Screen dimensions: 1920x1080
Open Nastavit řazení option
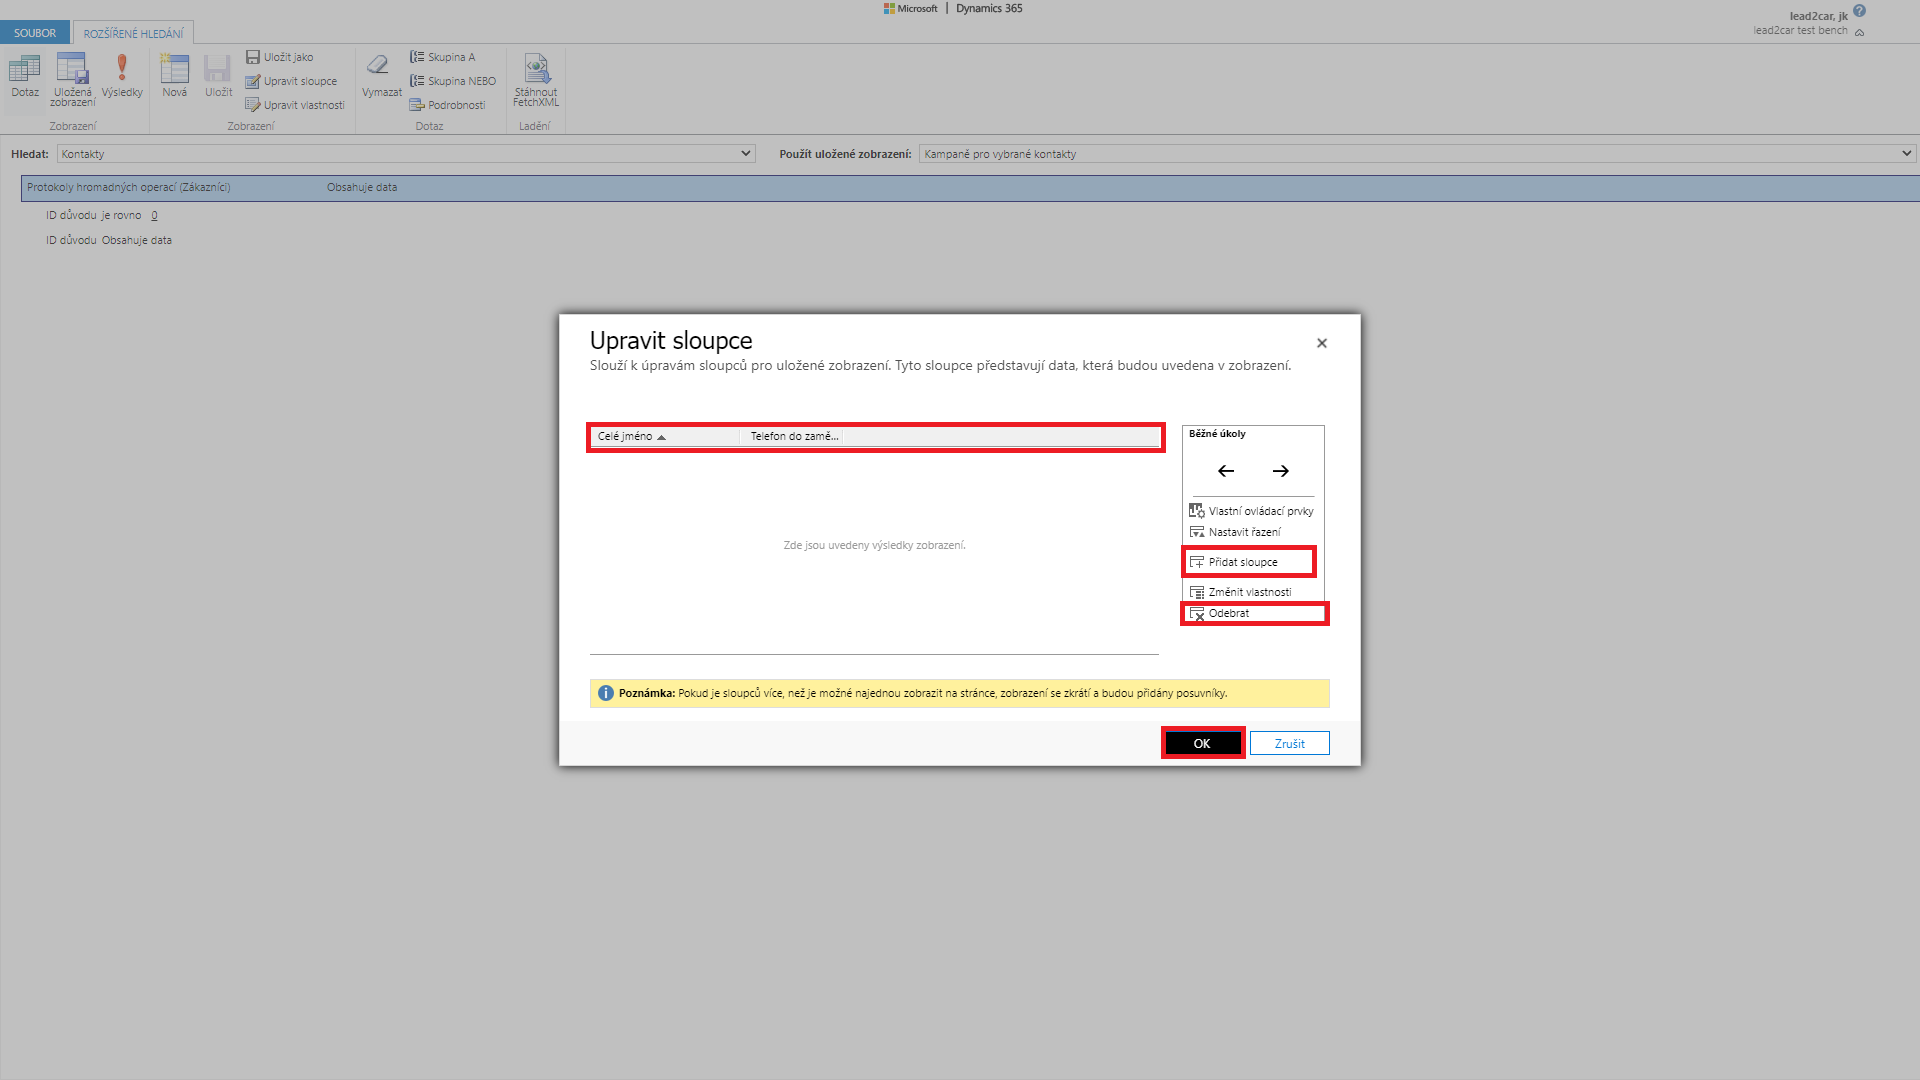(x=1244, y=532)
